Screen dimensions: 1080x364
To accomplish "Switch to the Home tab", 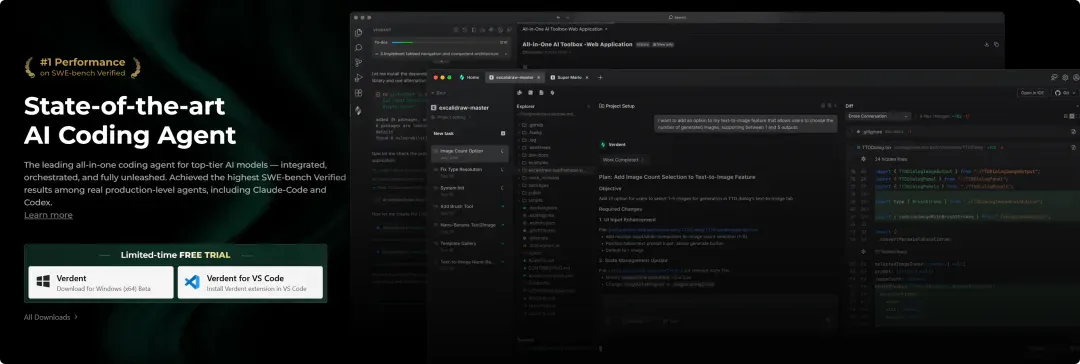I will pyautogui.click(x=469, y=77).
